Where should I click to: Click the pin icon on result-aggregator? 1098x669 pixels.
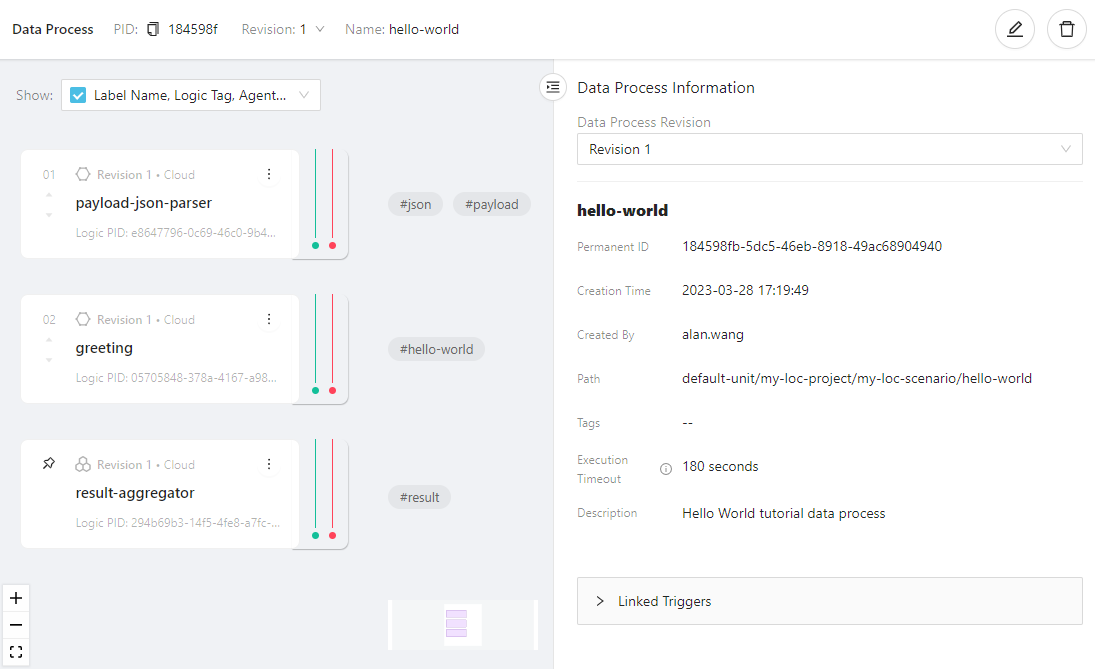click(x=49, y=464)
